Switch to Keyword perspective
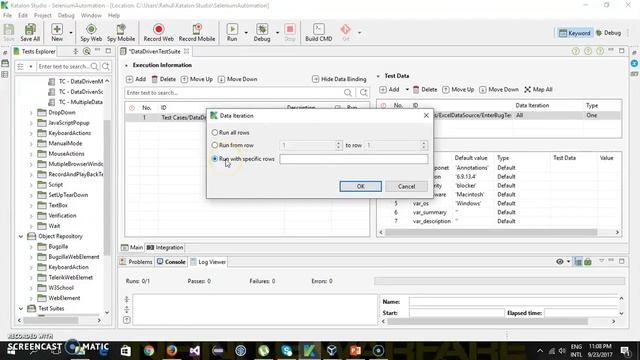This screenshot has height=360, width=640. point(575,33)
